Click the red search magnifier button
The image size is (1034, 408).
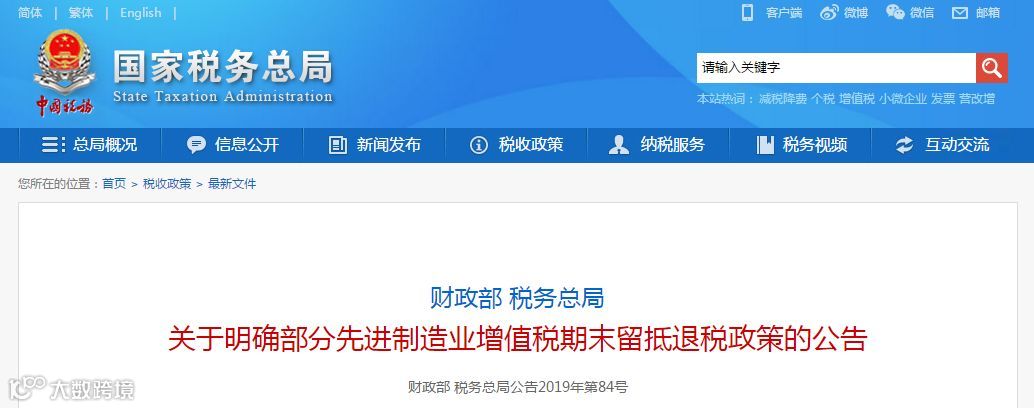pyautogui.click(x=992, y=68)
